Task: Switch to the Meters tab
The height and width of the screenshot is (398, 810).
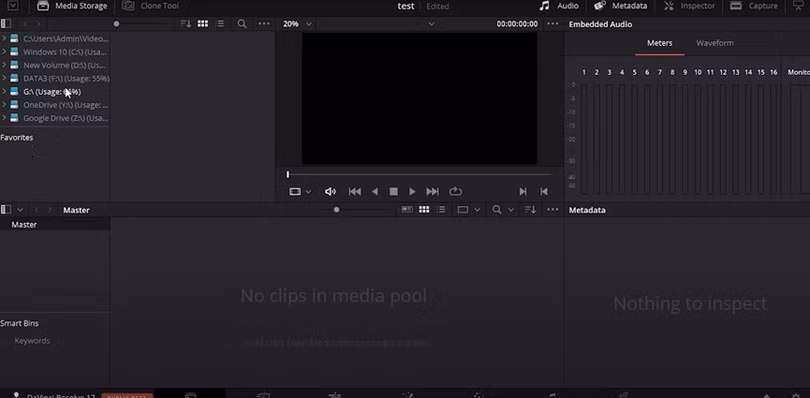Action: [x=660, y=43]
